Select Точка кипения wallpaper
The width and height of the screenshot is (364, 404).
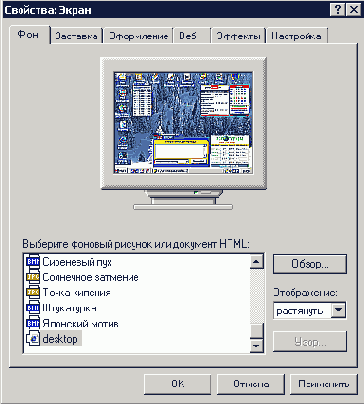(76, 293)
